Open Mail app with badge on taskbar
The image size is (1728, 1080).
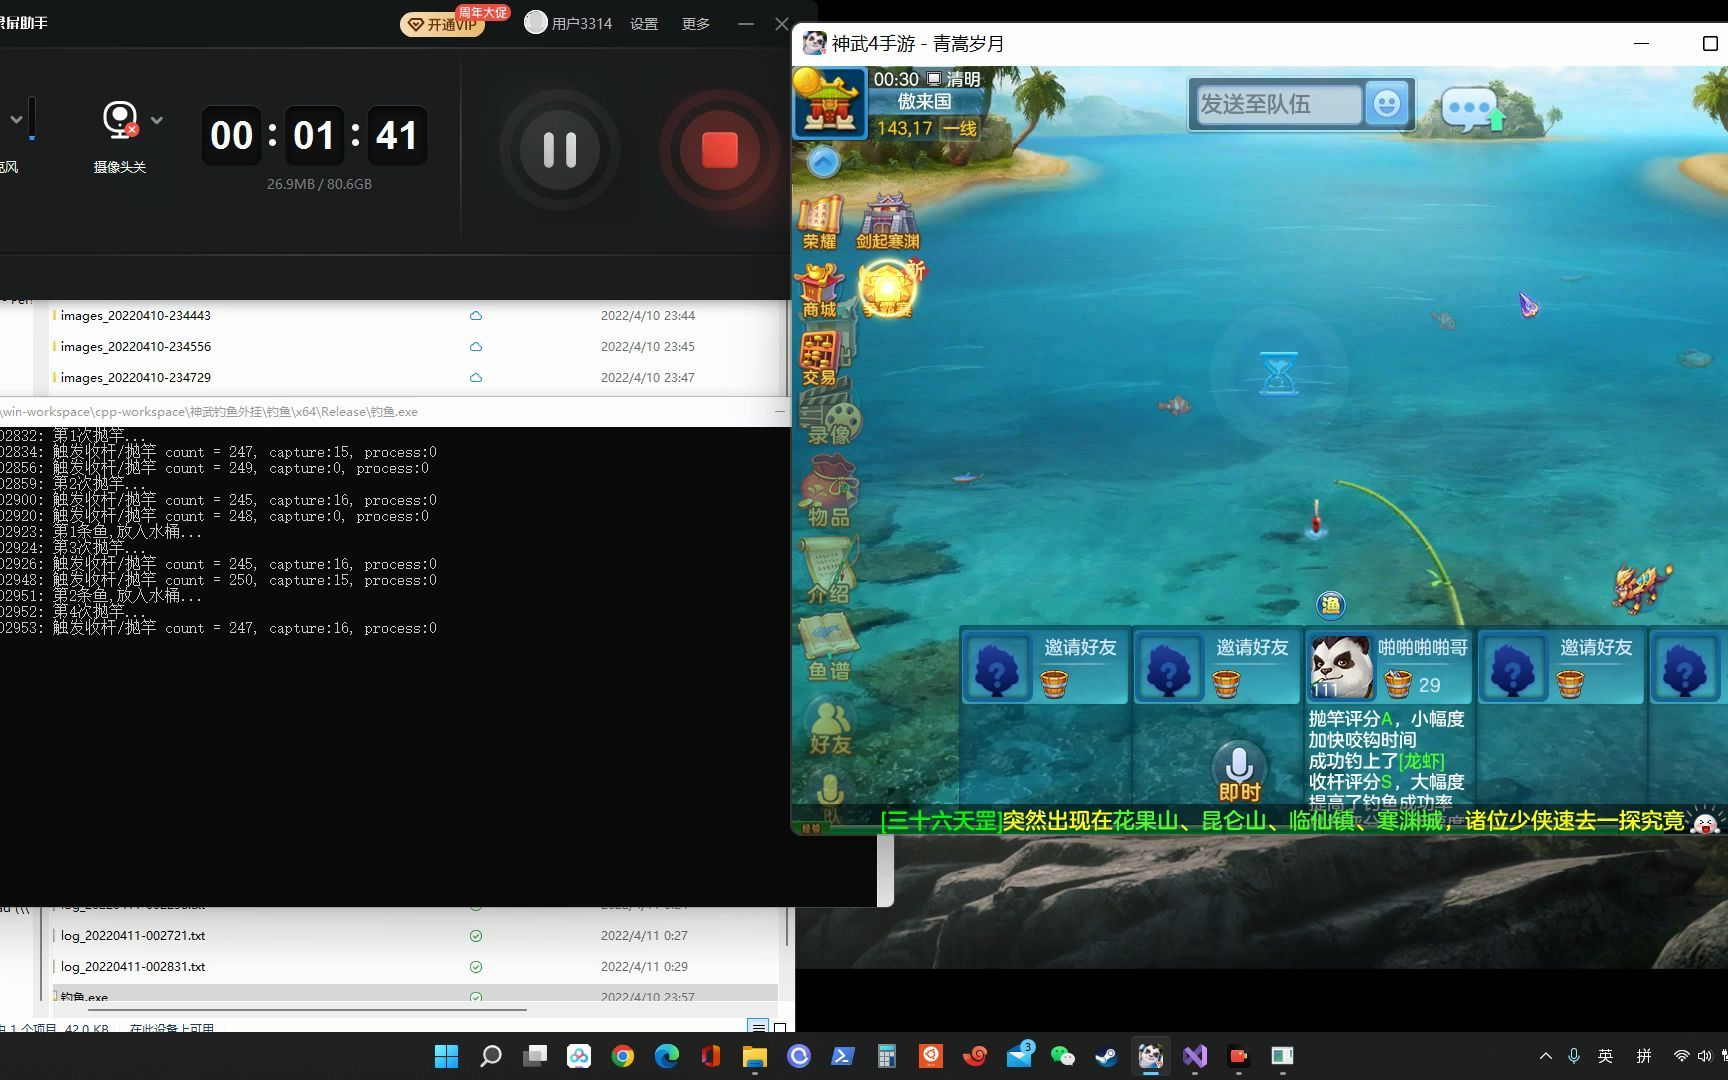pos(1019,1054)
